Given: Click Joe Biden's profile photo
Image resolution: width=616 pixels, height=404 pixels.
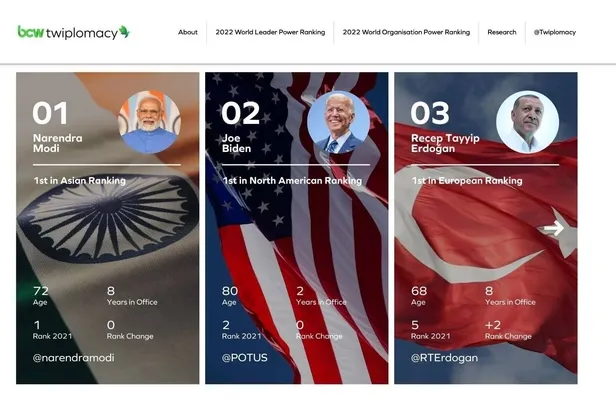Looking at the screenshot, I should pos(338,122).
